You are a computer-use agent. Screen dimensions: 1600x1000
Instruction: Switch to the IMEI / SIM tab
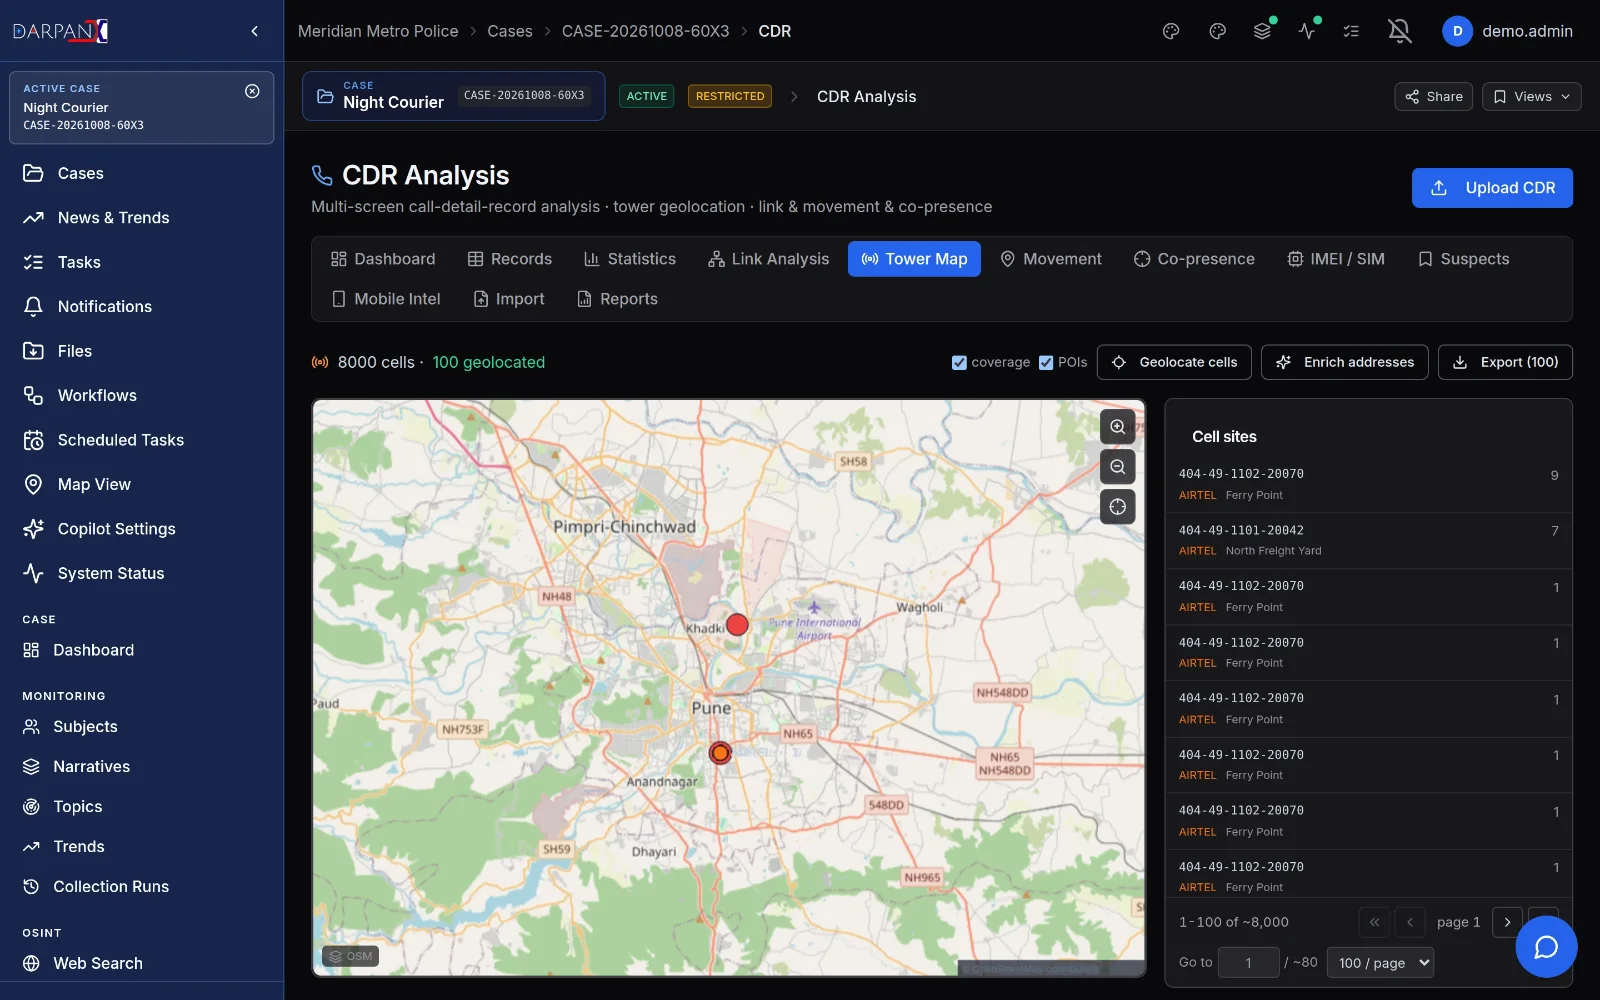coord(1336,259)
